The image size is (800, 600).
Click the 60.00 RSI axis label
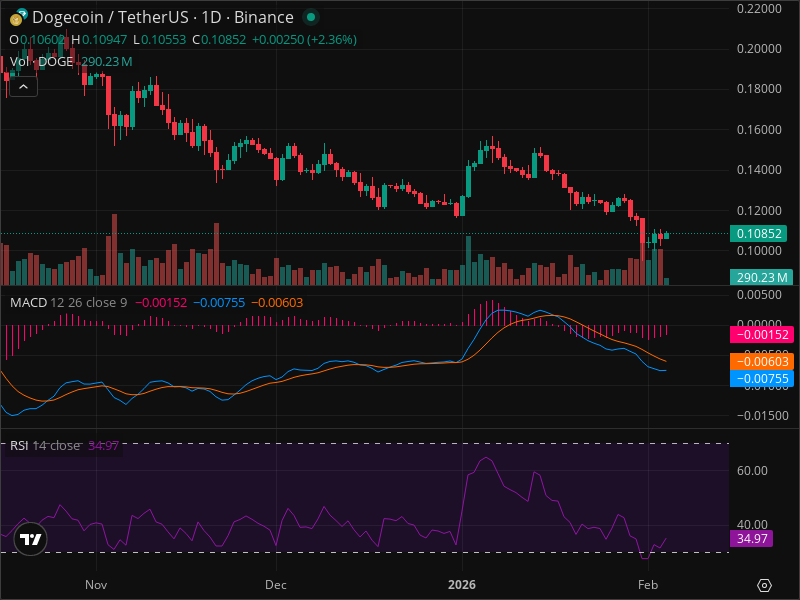752,470
